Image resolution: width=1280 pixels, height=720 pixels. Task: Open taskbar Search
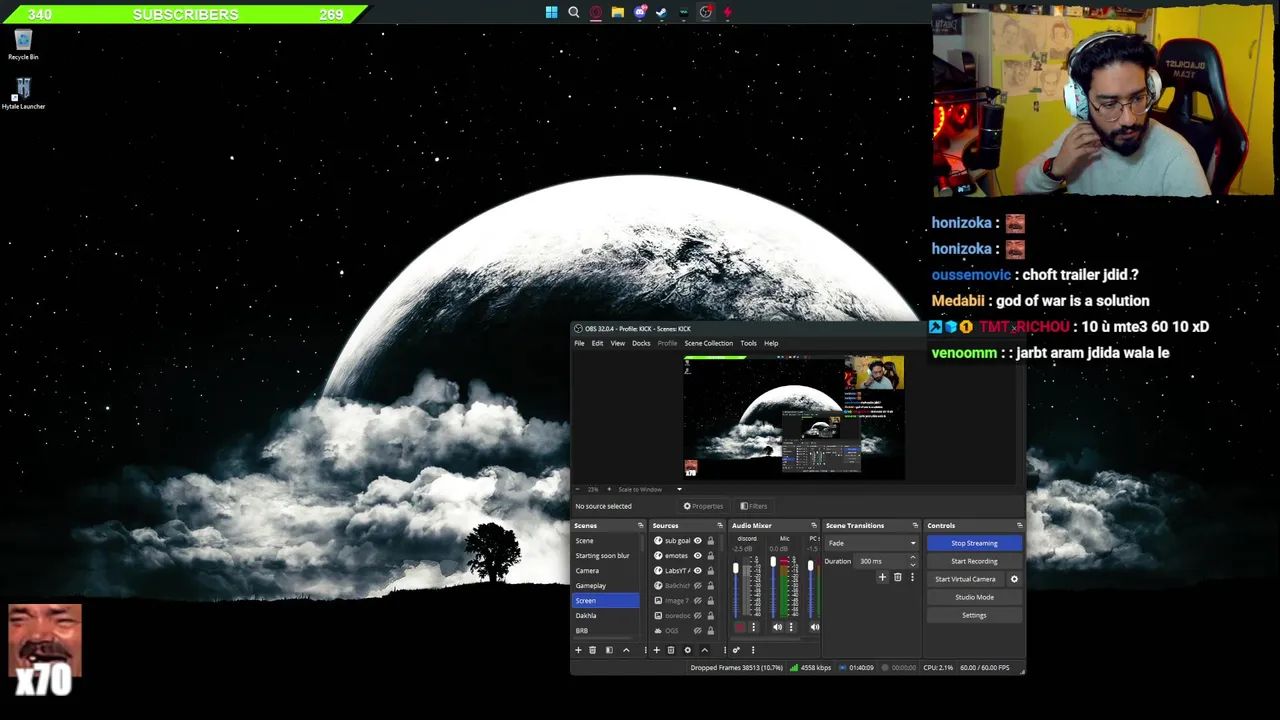(574, 12)
